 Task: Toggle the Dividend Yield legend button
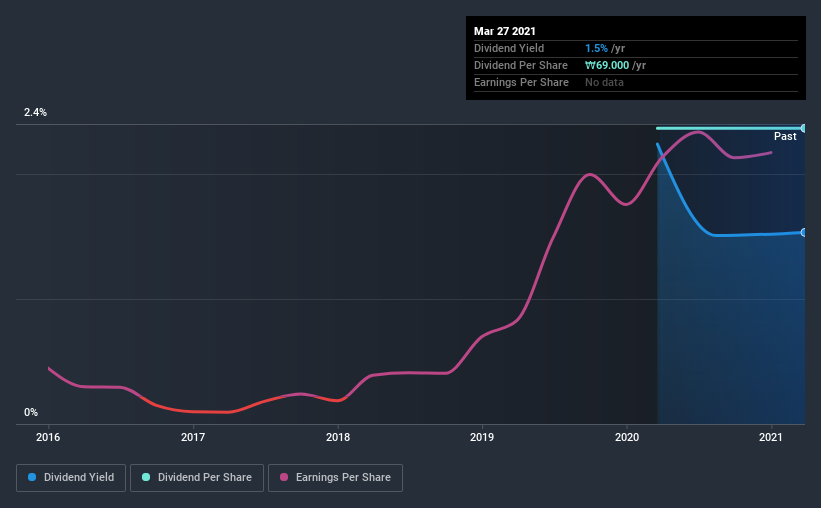[71, 478]
